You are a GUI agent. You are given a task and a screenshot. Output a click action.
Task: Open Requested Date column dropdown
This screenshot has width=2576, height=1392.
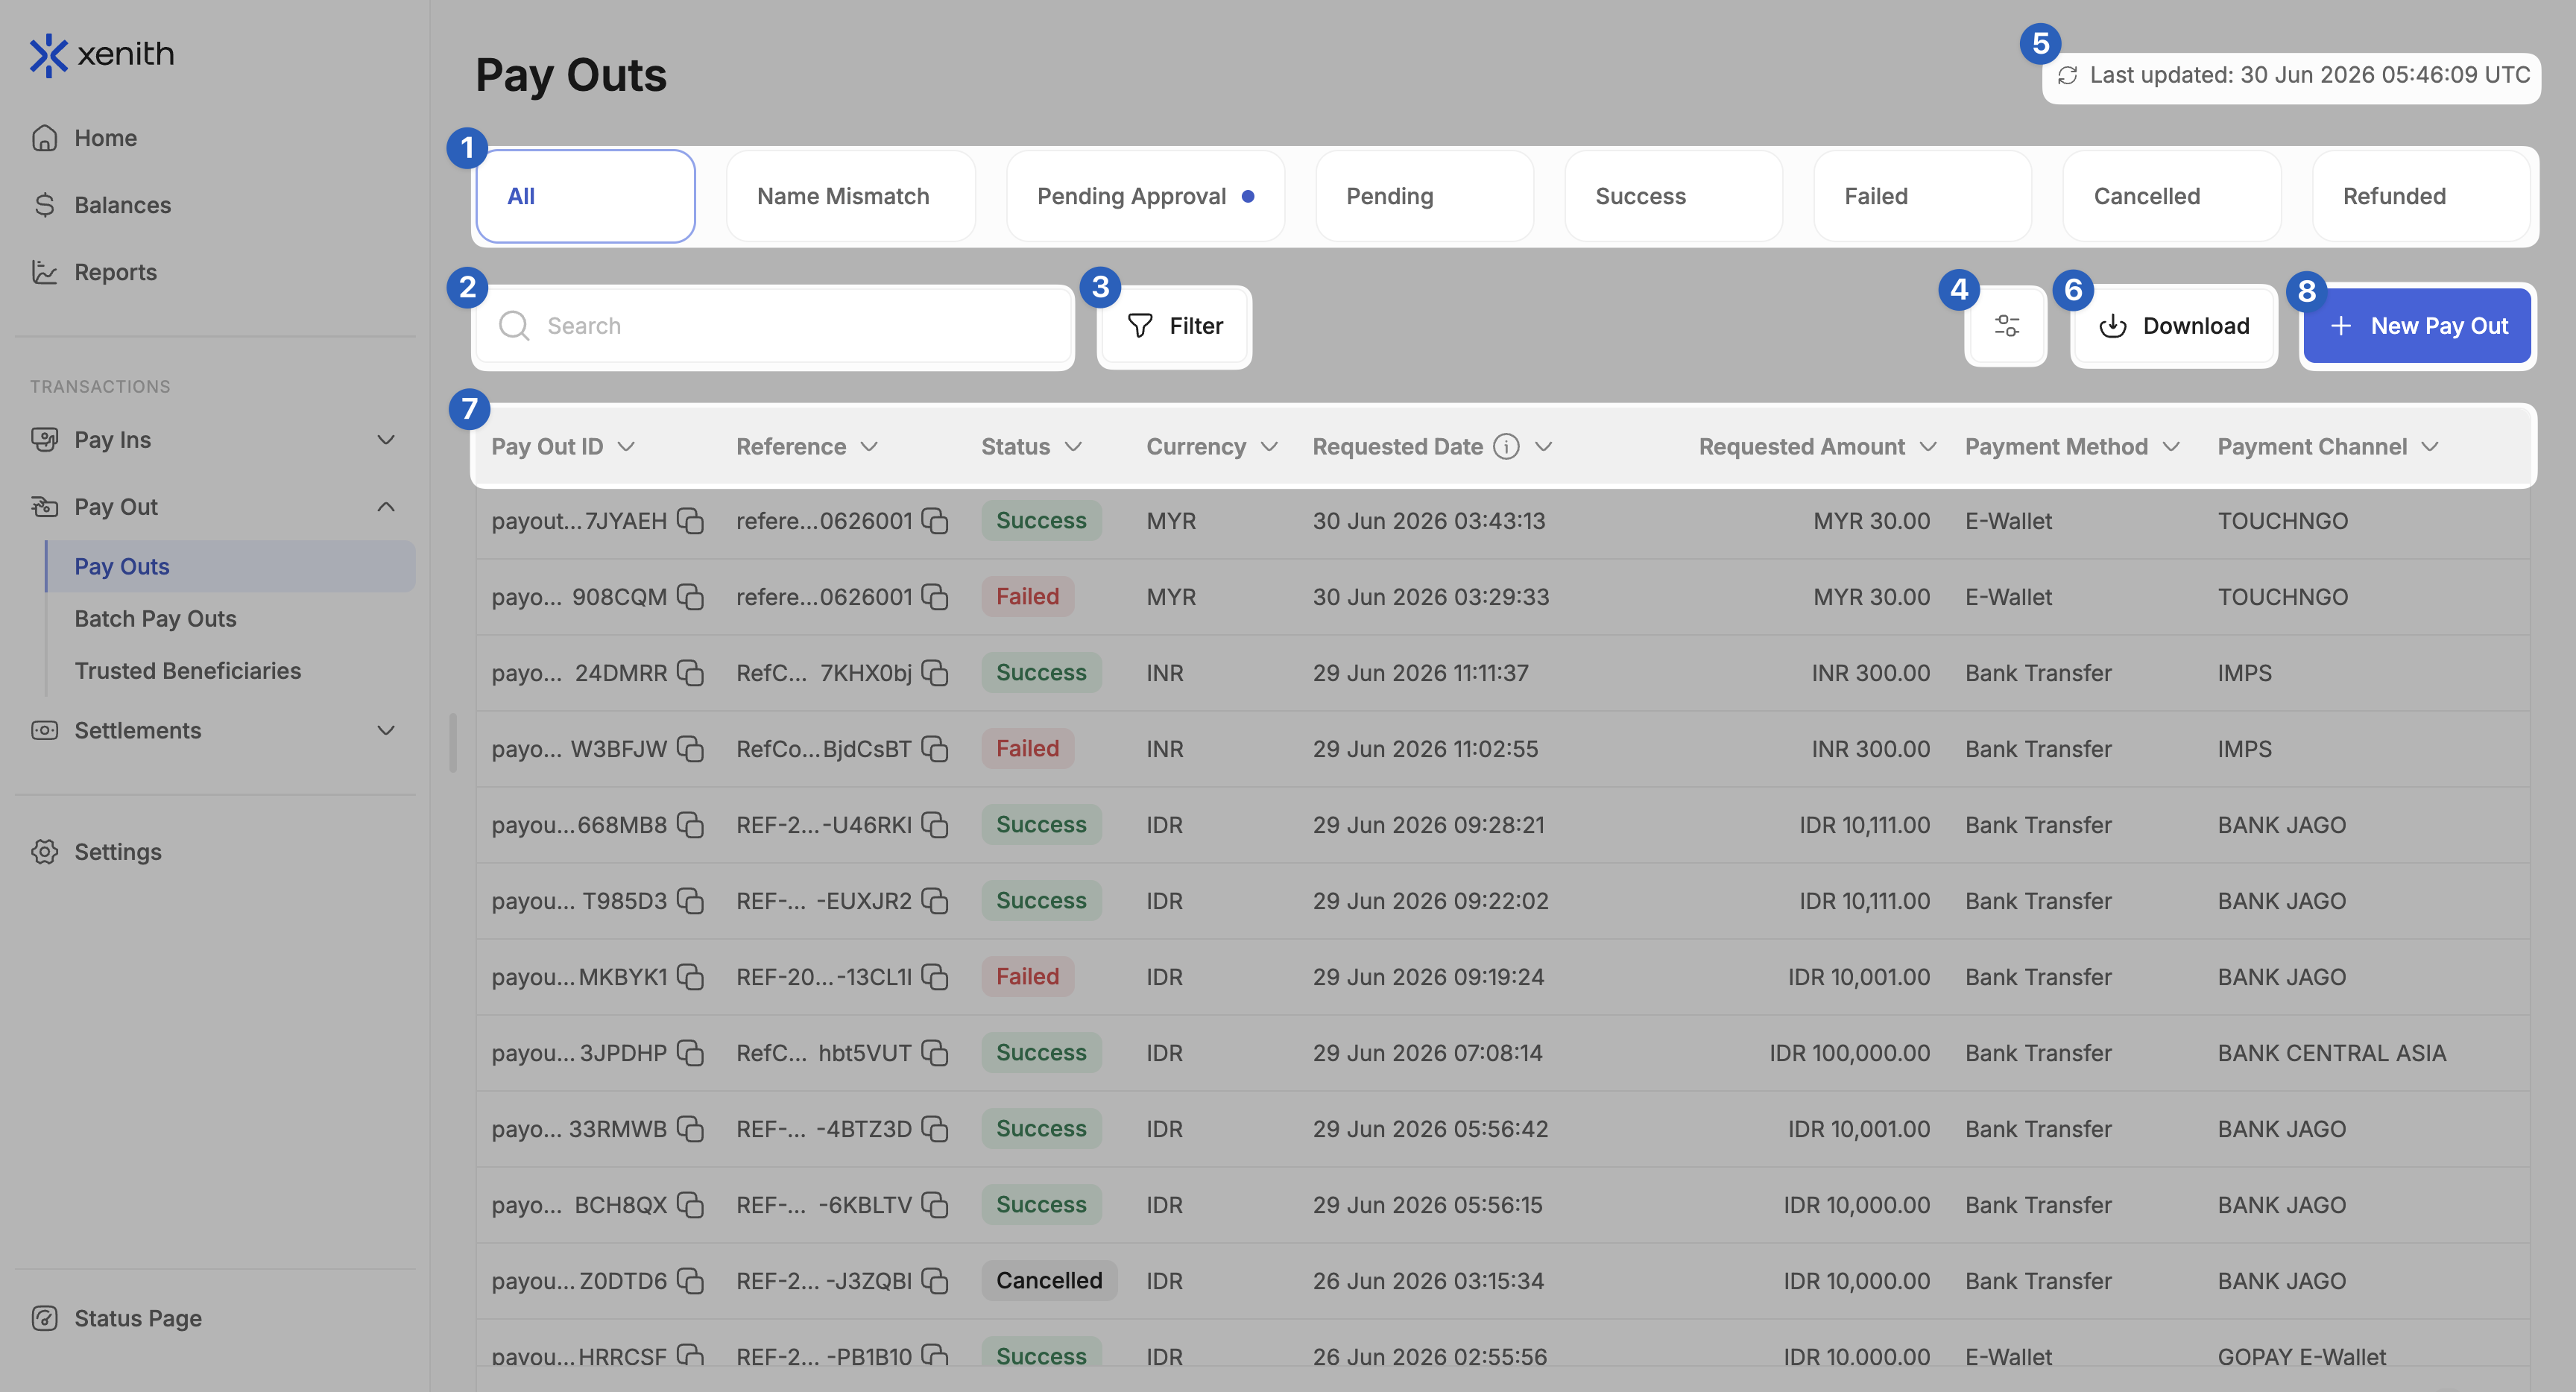click(1543, 447)
